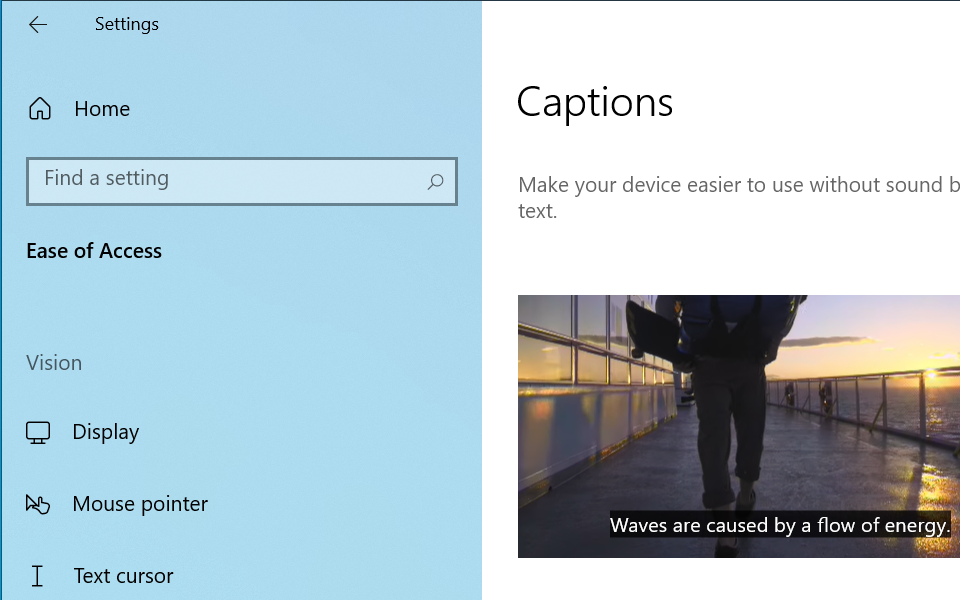Select the Text cursor I-beam icon
The height and width of the screenshot is (600, 960).
pyautogui.click(x=39, y=575)
